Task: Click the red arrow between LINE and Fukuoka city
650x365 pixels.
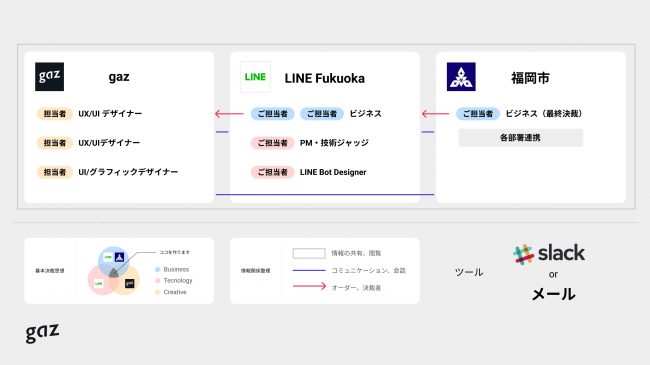Action: click(435, 114)
